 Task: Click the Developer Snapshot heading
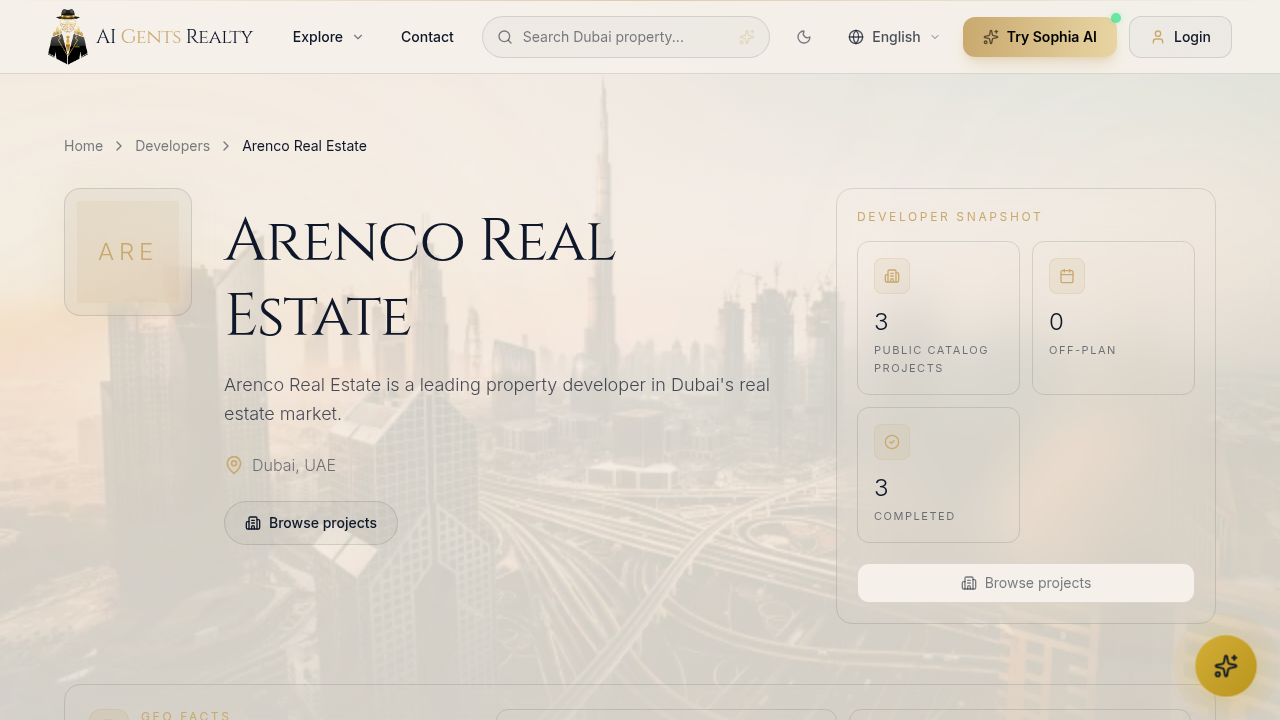coord(950,217)
